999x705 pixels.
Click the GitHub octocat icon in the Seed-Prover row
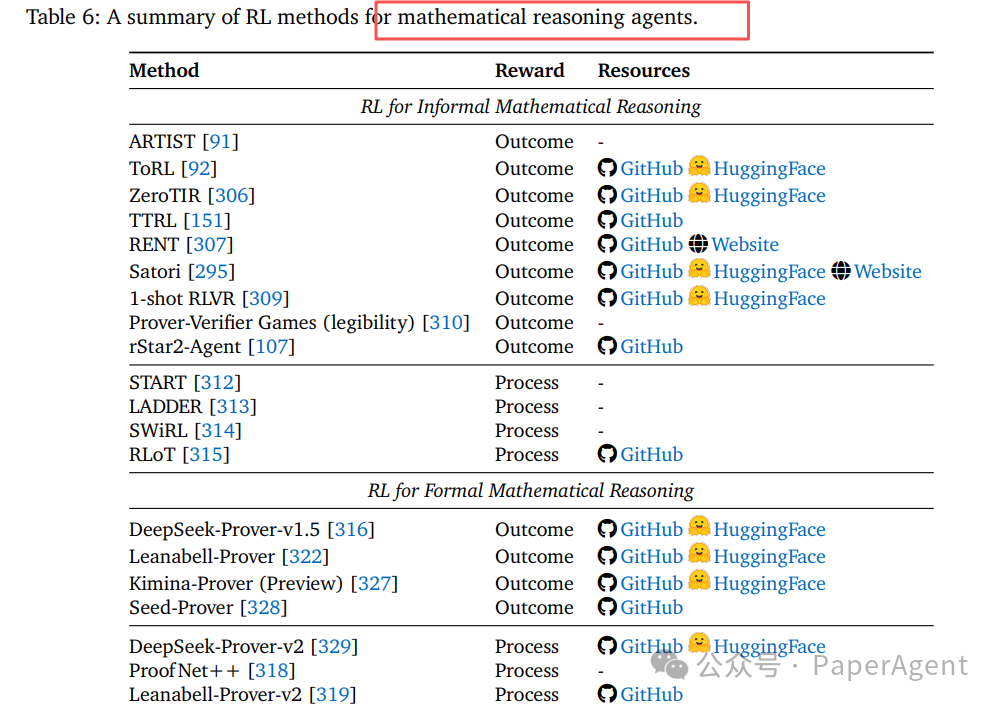pos(607,607)
